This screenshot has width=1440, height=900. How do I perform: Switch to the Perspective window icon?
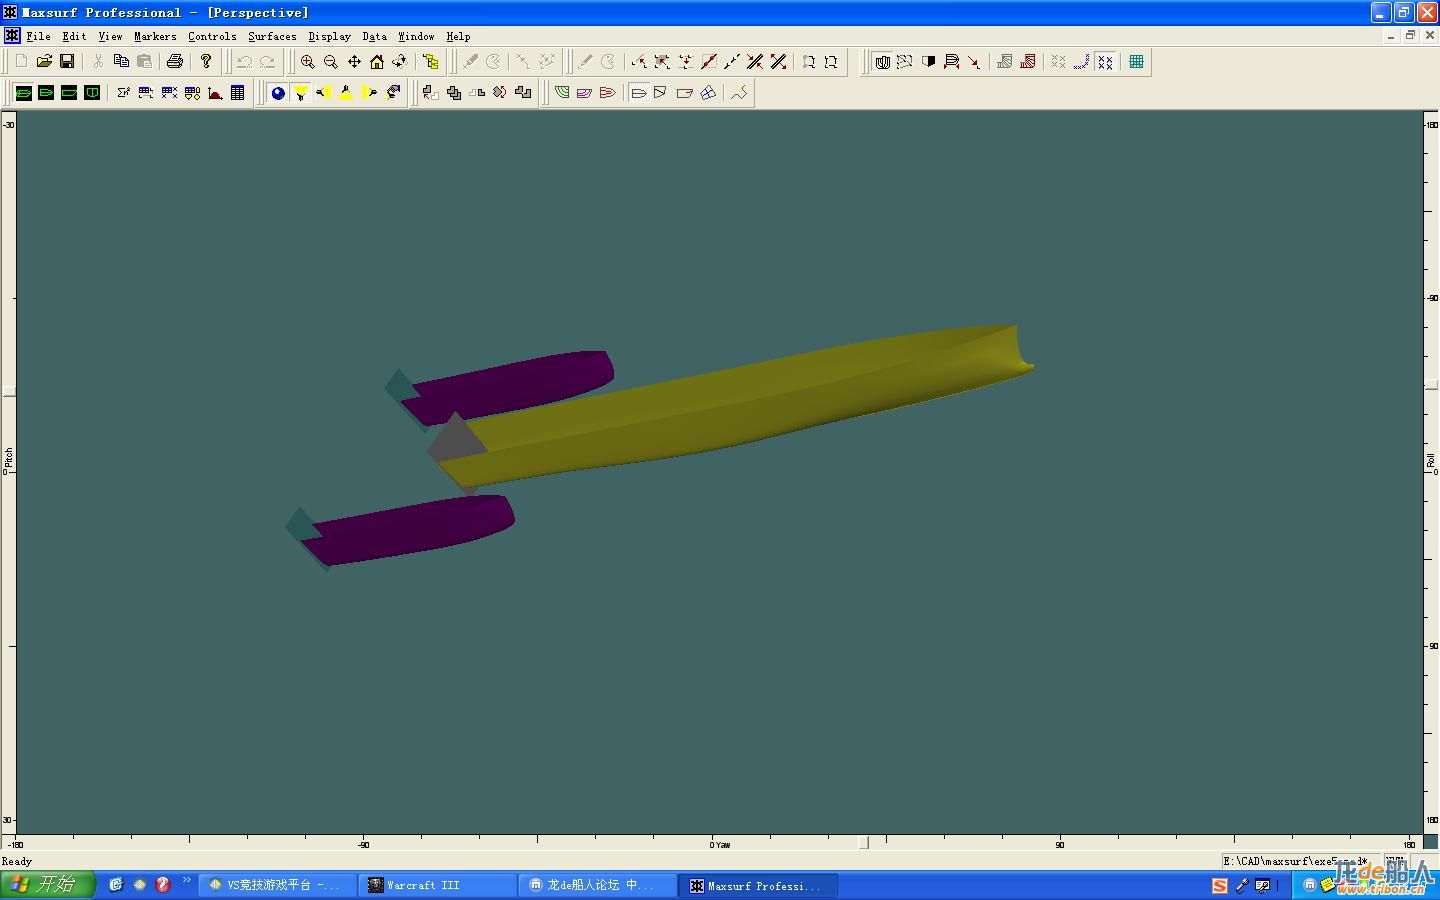[x=23, y=92]
